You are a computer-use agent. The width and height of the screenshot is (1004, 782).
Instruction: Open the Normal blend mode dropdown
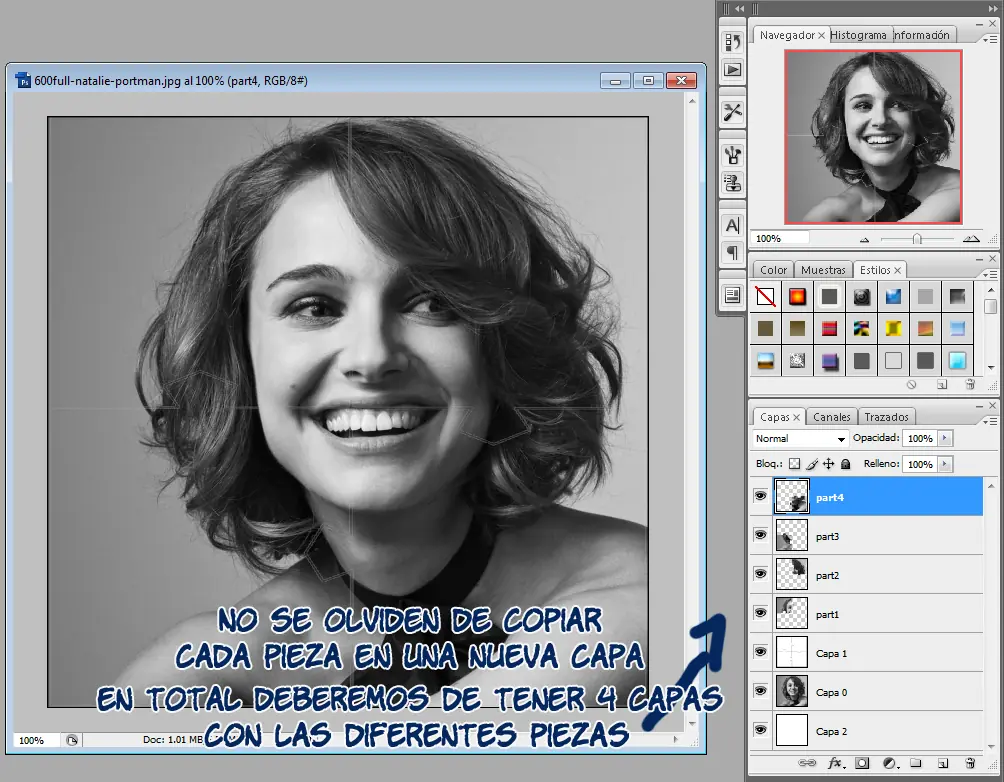point(800,438)
